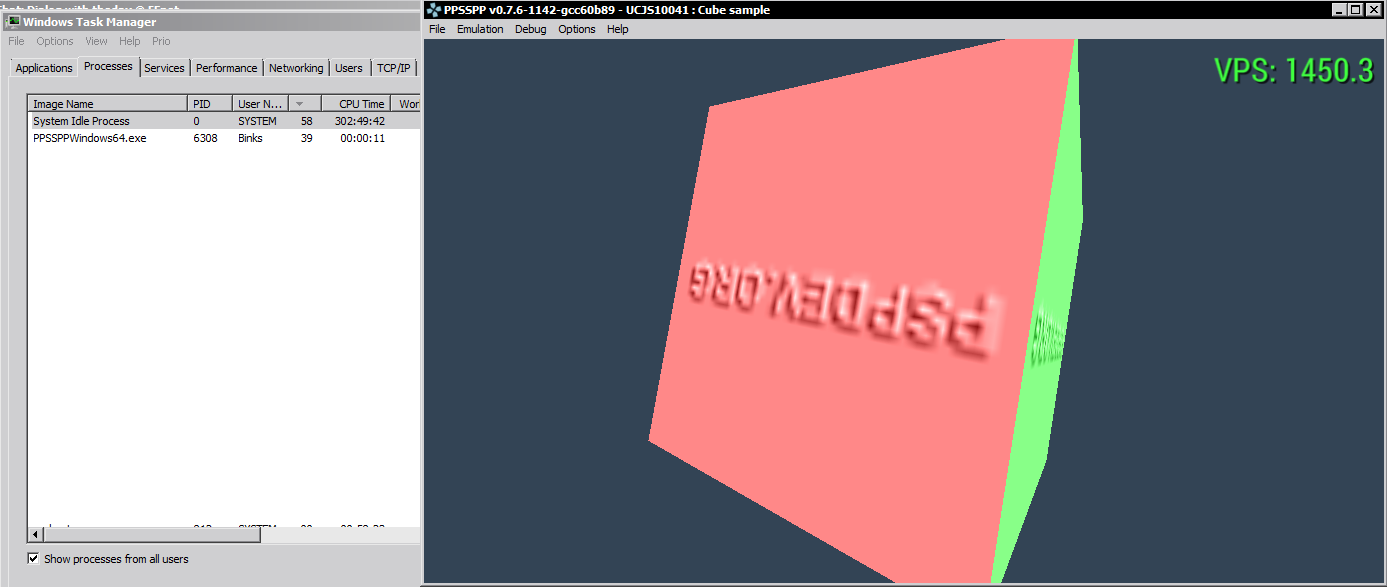Minimize the PPSSPP window
1387x587 pixels.
pyautogui.click(x=1339, y=10)
